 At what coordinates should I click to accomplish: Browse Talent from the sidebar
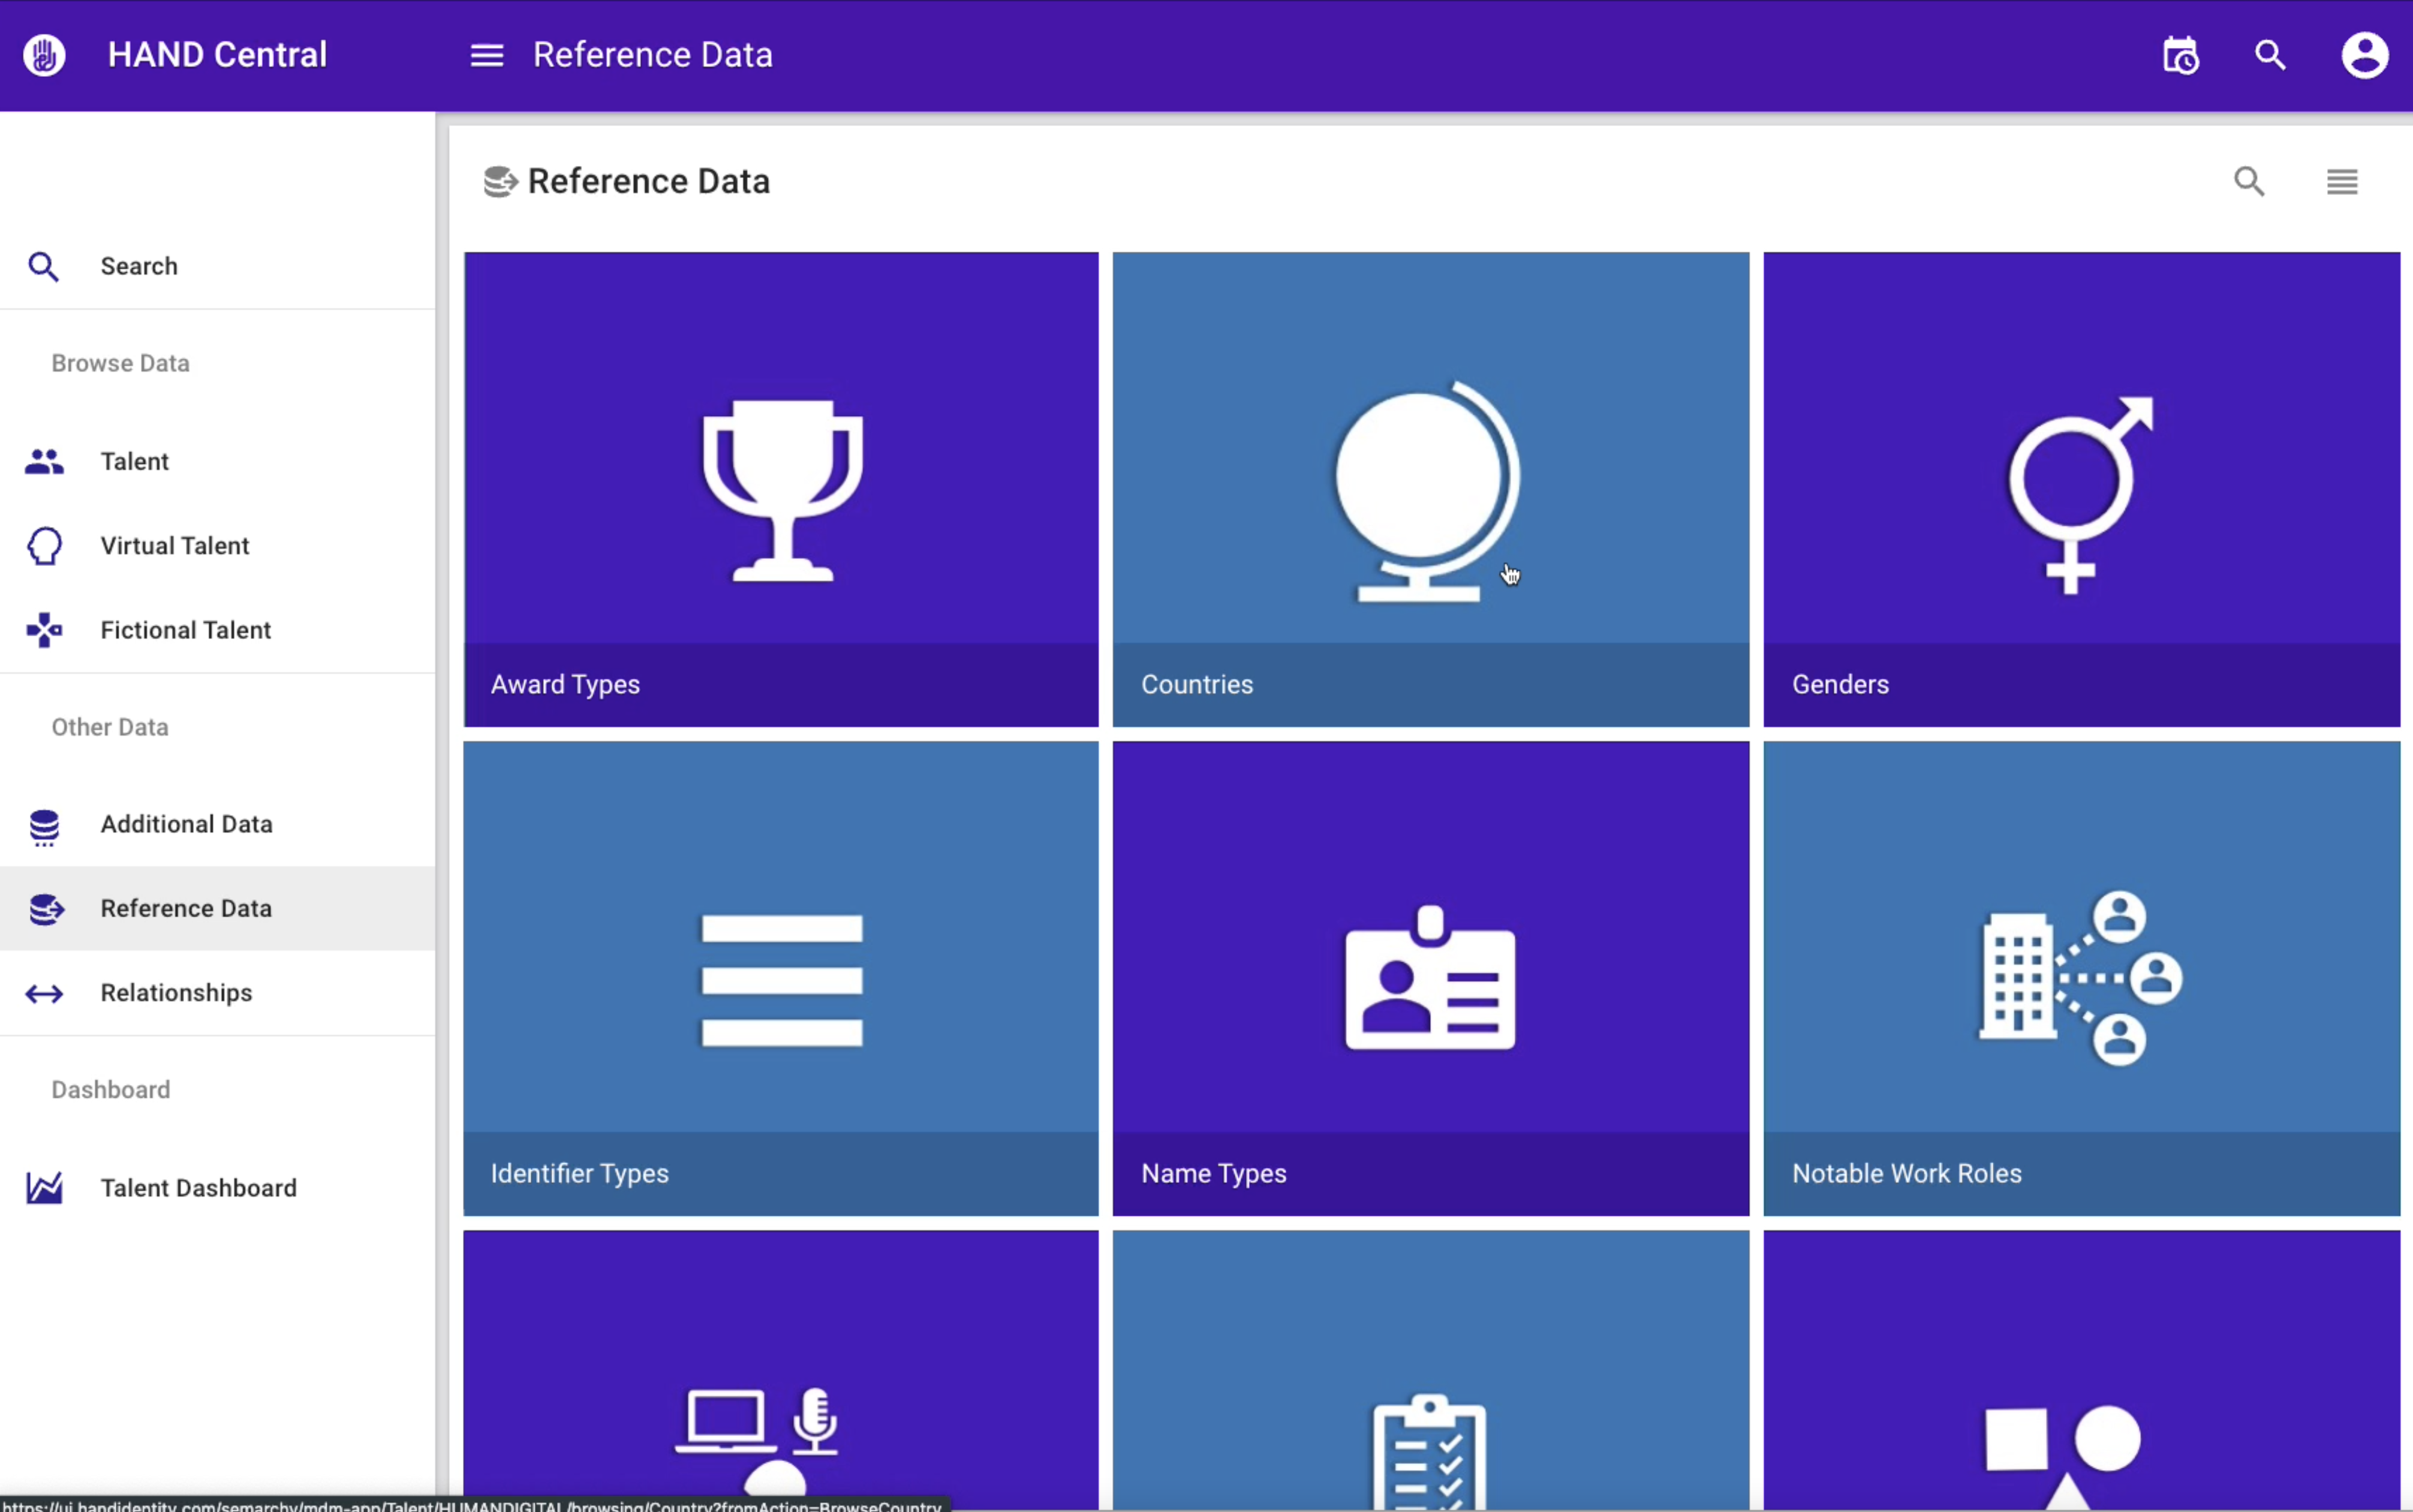coord(134,461)
